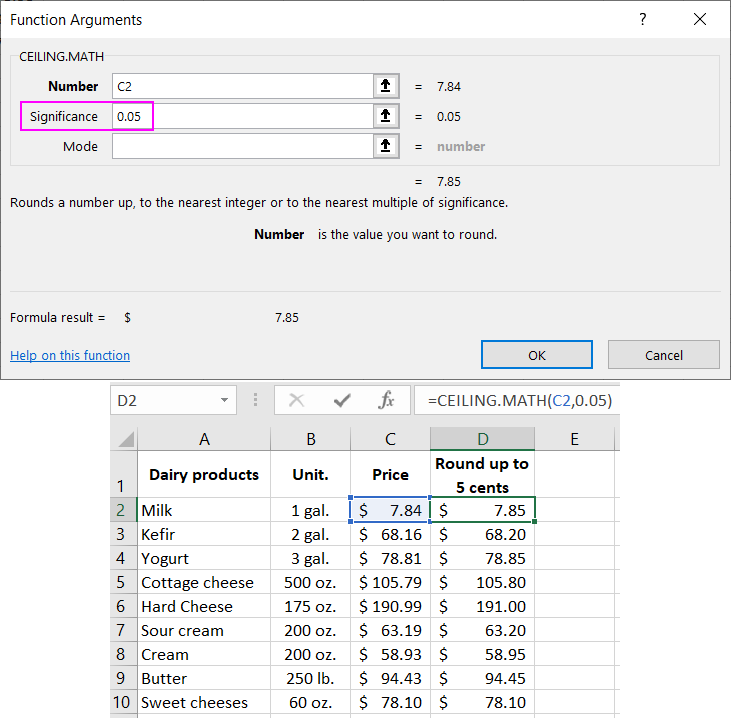Select row 5 header
This screenshot has width=731, height=718.
(x=123, y=582)
